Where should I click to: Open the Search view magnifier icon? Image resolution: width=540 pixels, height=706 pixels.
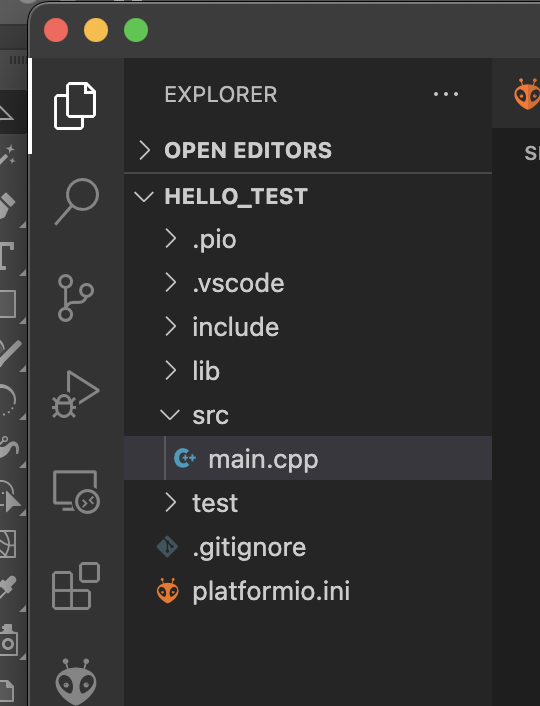[77, 202]
